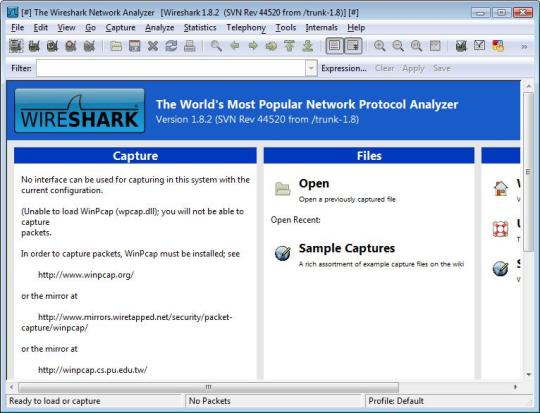Click the http://www.winpcap.org/ link
This screenshot has width=540, height=413.
(x=86, y=275)
